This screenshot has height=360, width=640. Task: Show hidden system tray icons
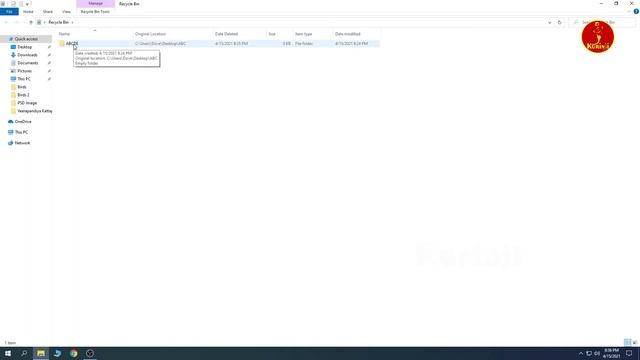click(x=581, y=353)
